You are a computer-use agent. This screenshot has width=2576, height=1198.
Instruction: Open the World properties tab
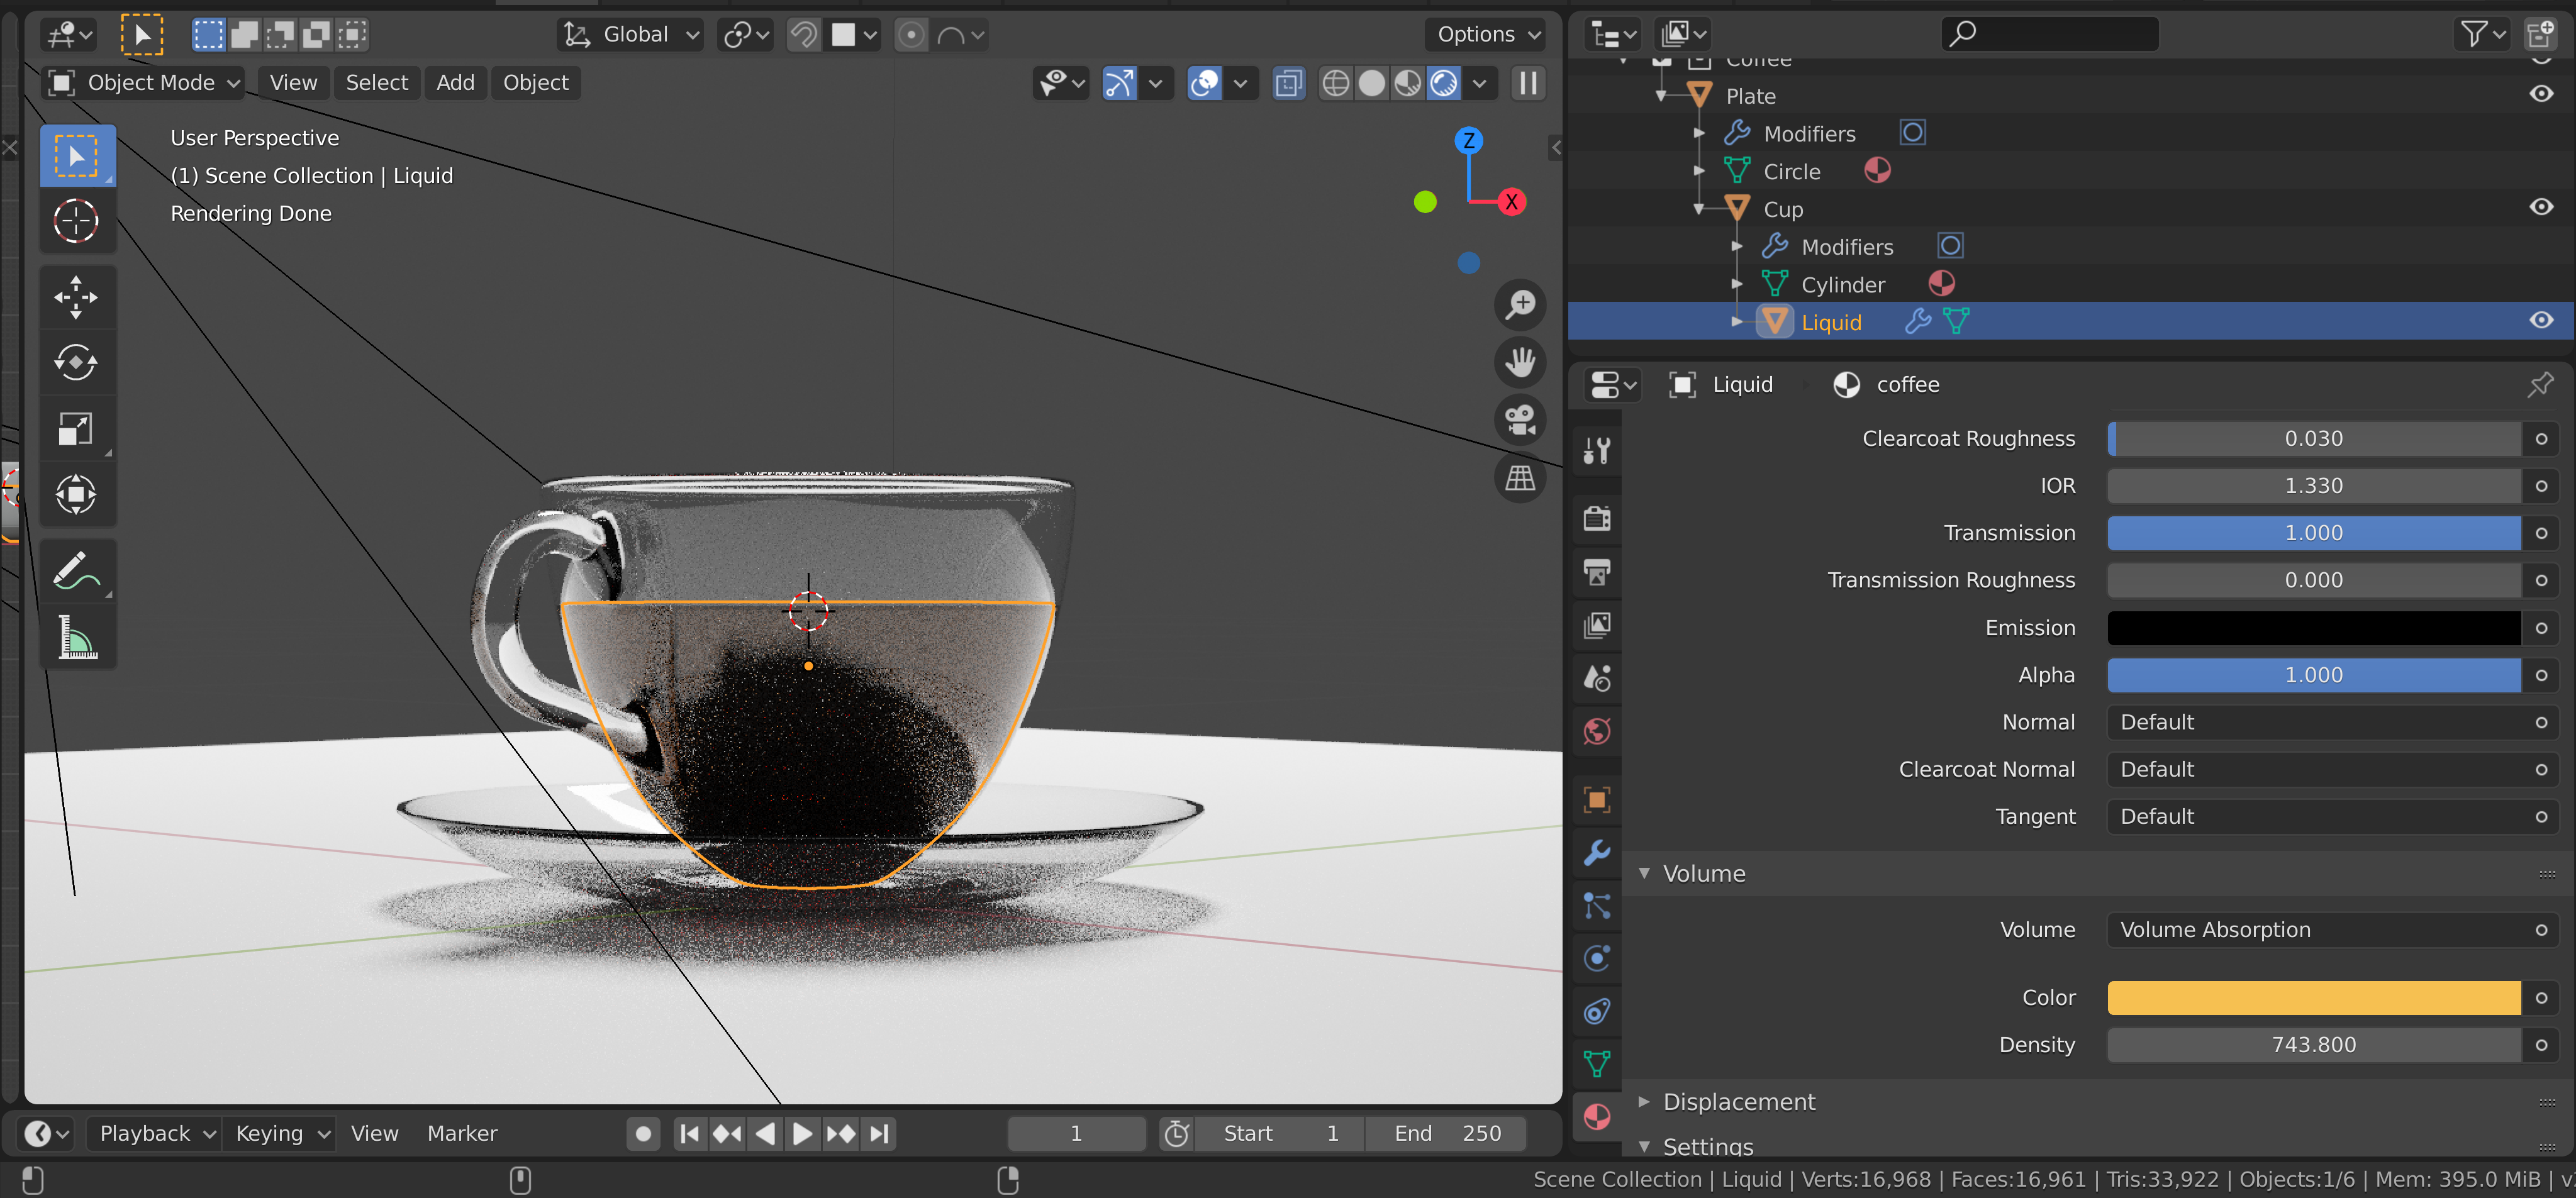1597,731
